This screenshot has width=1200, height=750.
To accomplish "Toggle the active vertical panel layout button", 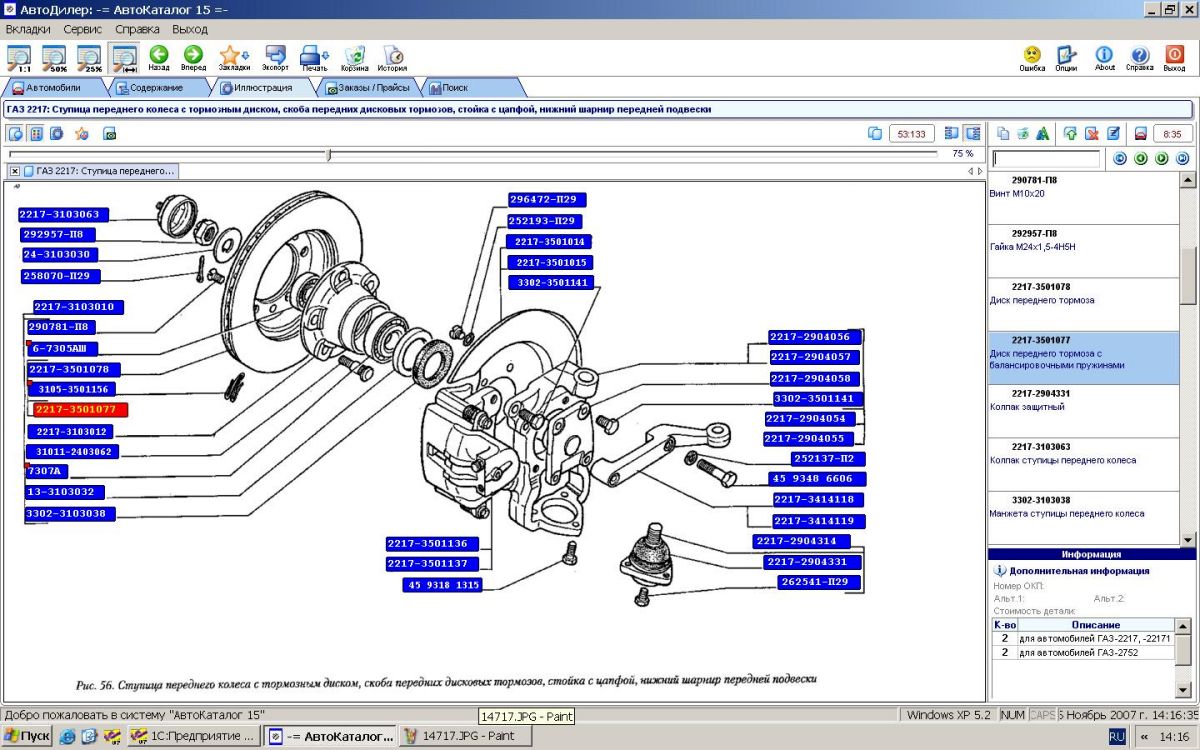I will coord(971,133).
